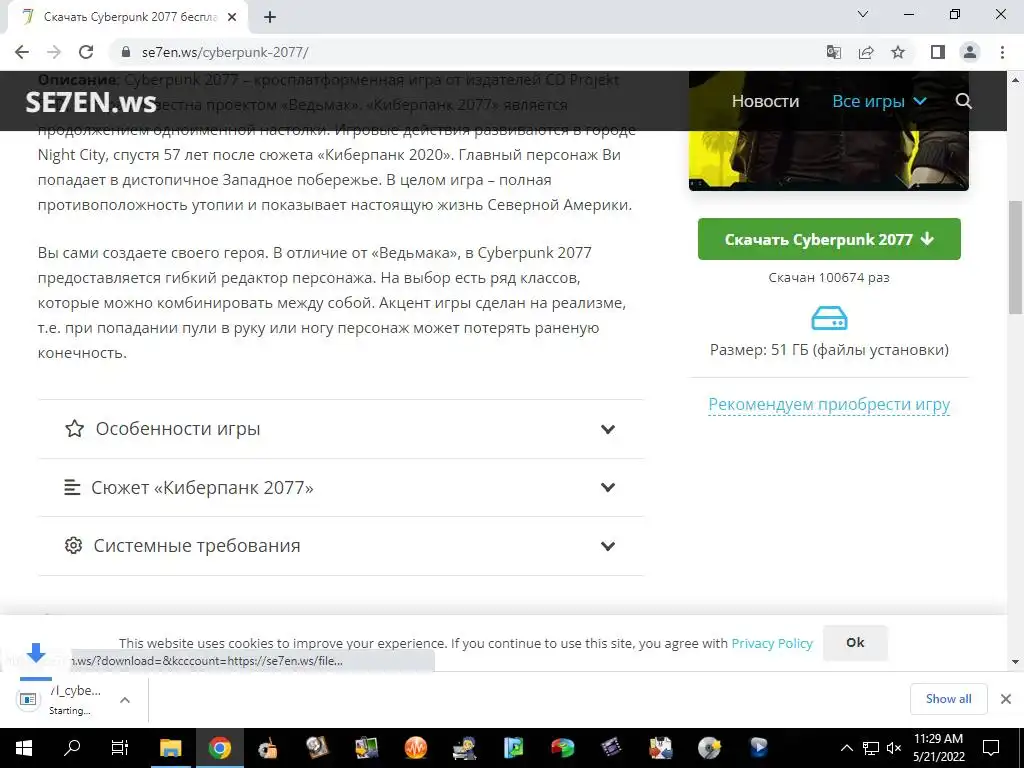
Task: Open File Explorer from taskbar
Action: click(170, 748)
